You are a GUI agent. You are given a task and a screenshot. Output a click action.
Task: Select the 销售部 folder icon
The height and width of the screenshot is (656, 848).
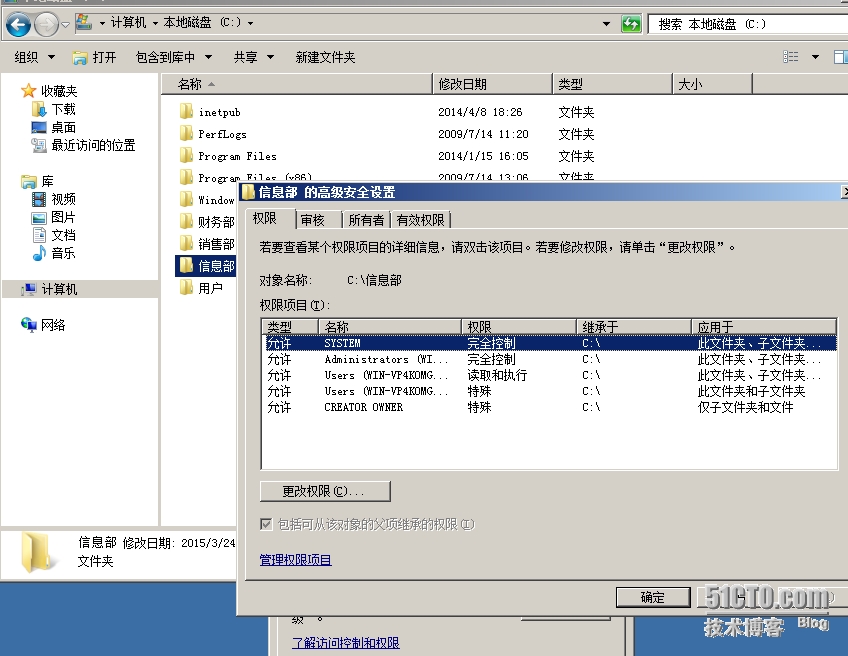tap(186, 243)
